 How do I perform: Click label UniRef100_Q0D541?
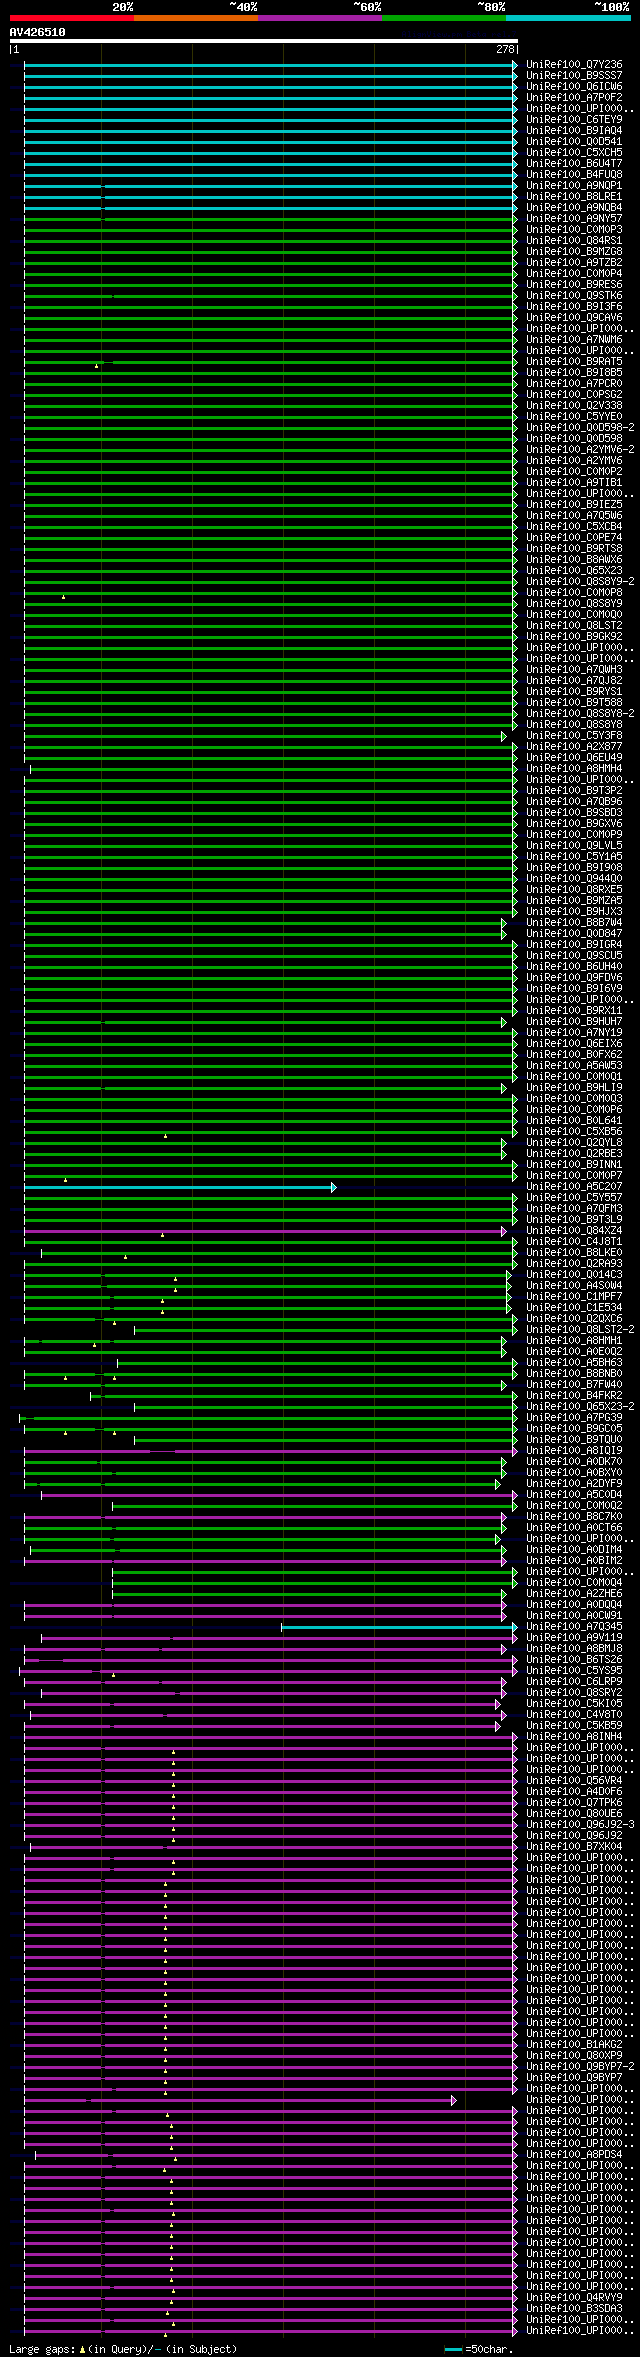point(574,142)
